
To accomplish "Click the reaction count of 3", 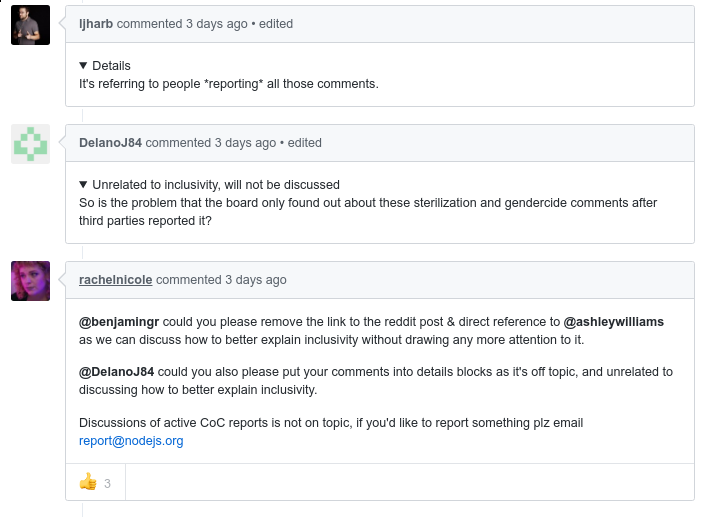I will pos(107,483).
